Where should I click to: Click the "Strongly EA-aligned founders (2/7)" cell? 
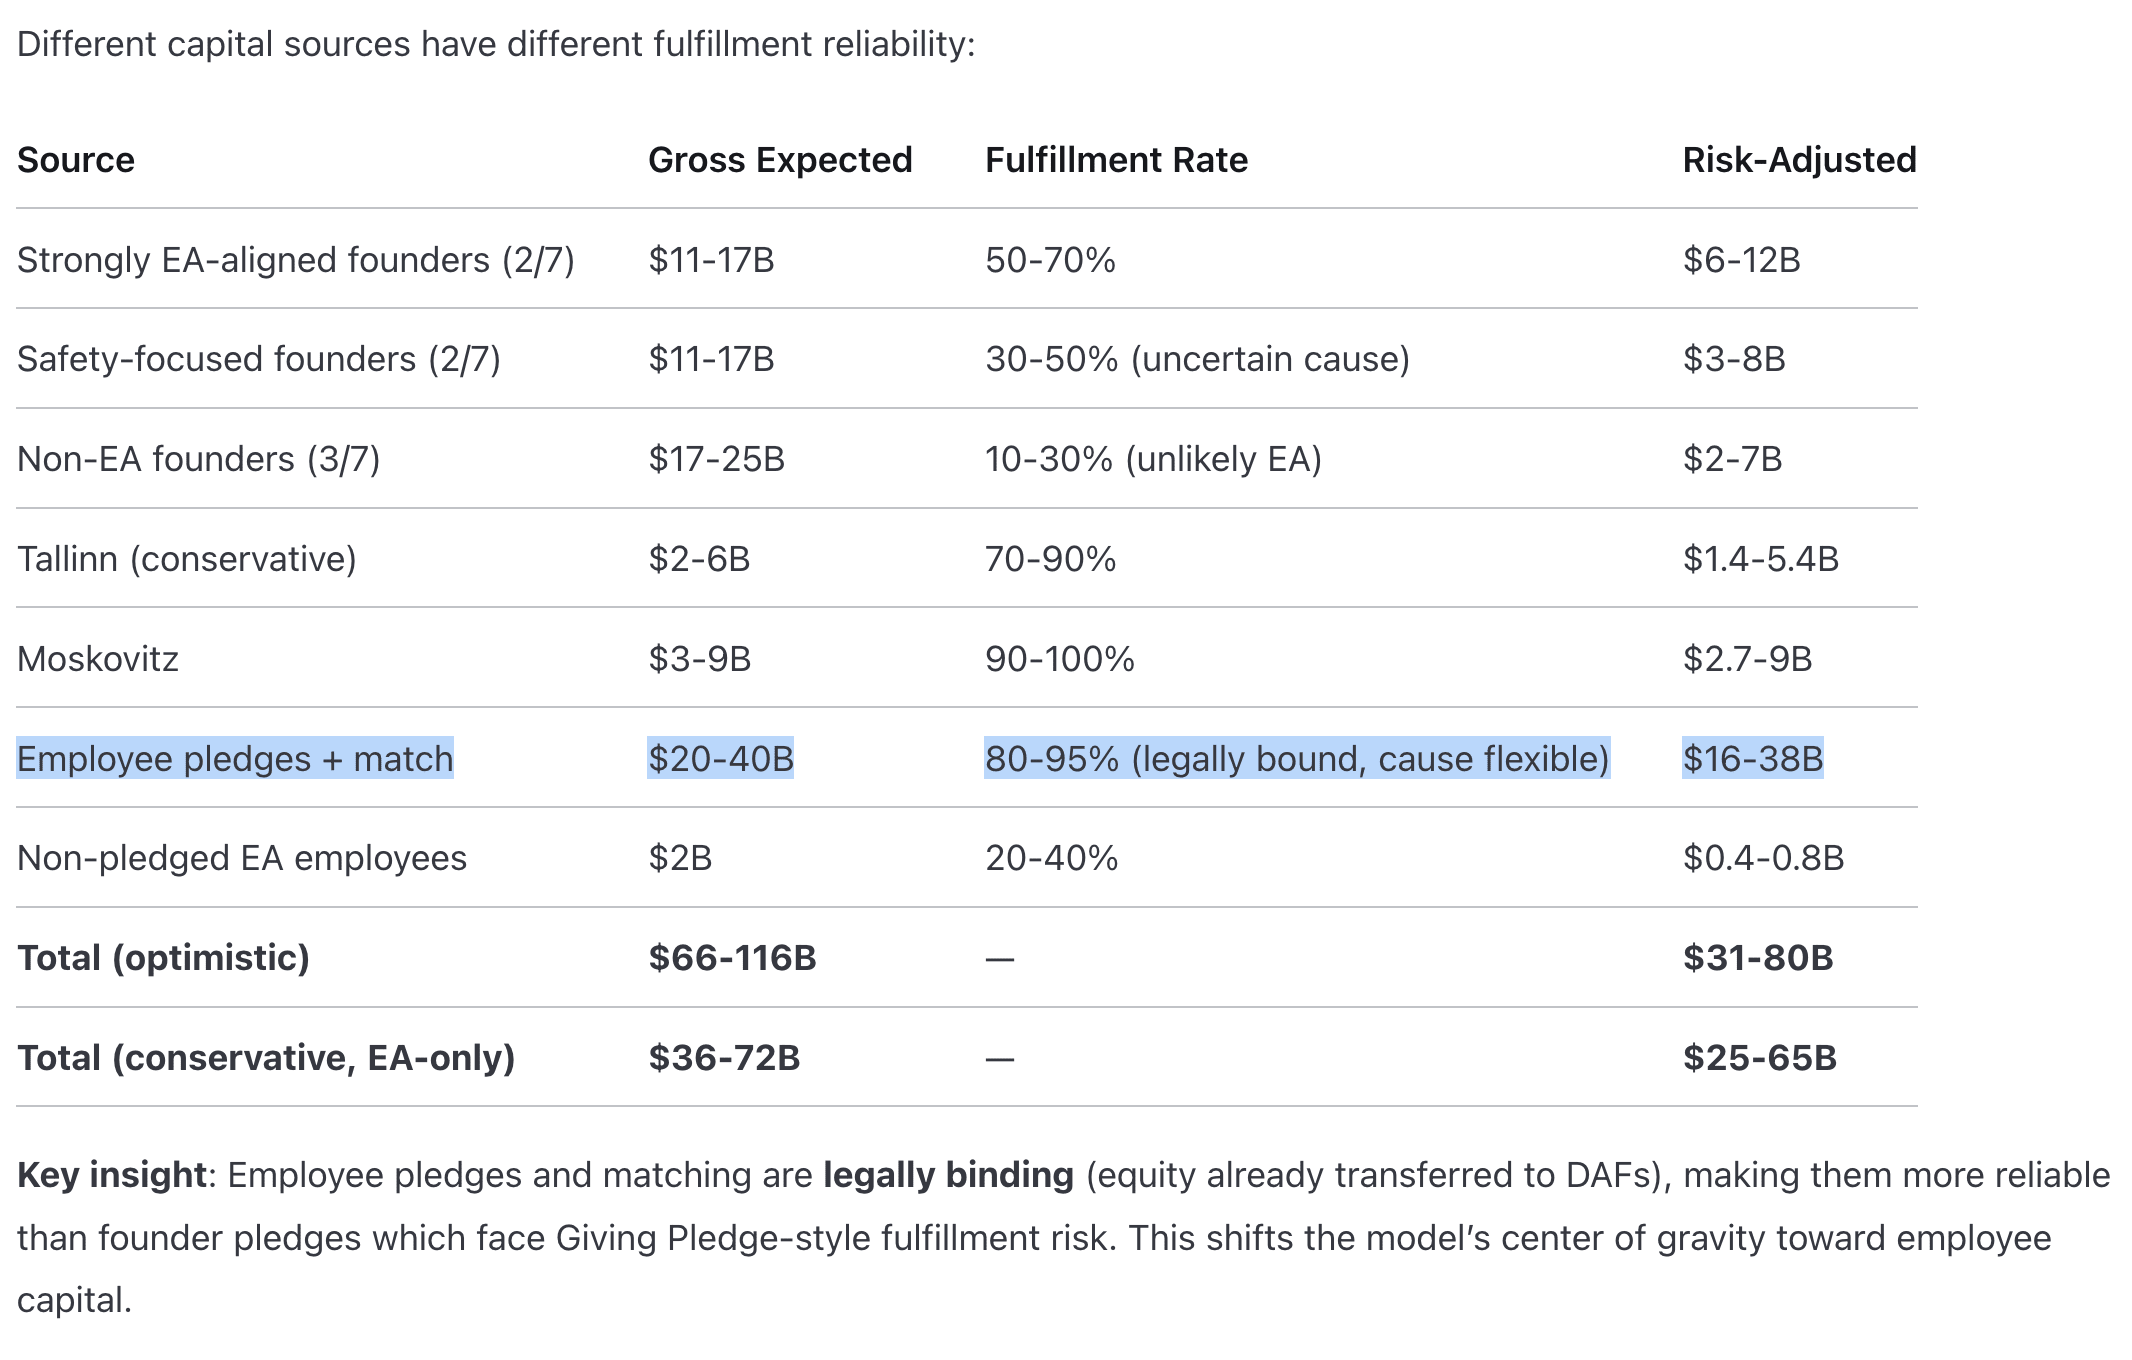pos(296,260)
